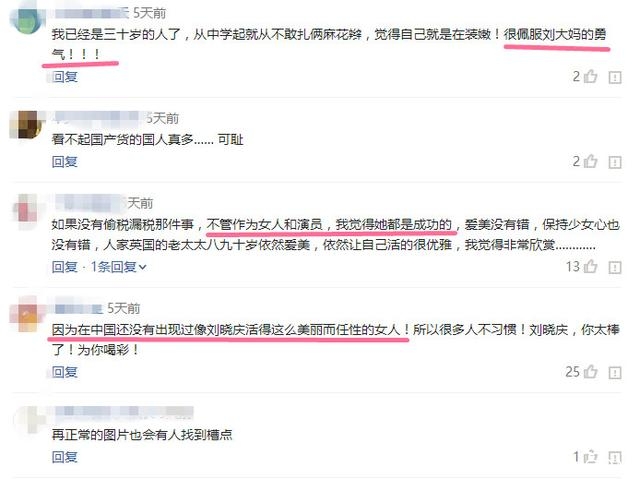This screenshot has height=479, width=640.
Task: Like the comment about 麻花辫 braids
Action: pos(590,76)
